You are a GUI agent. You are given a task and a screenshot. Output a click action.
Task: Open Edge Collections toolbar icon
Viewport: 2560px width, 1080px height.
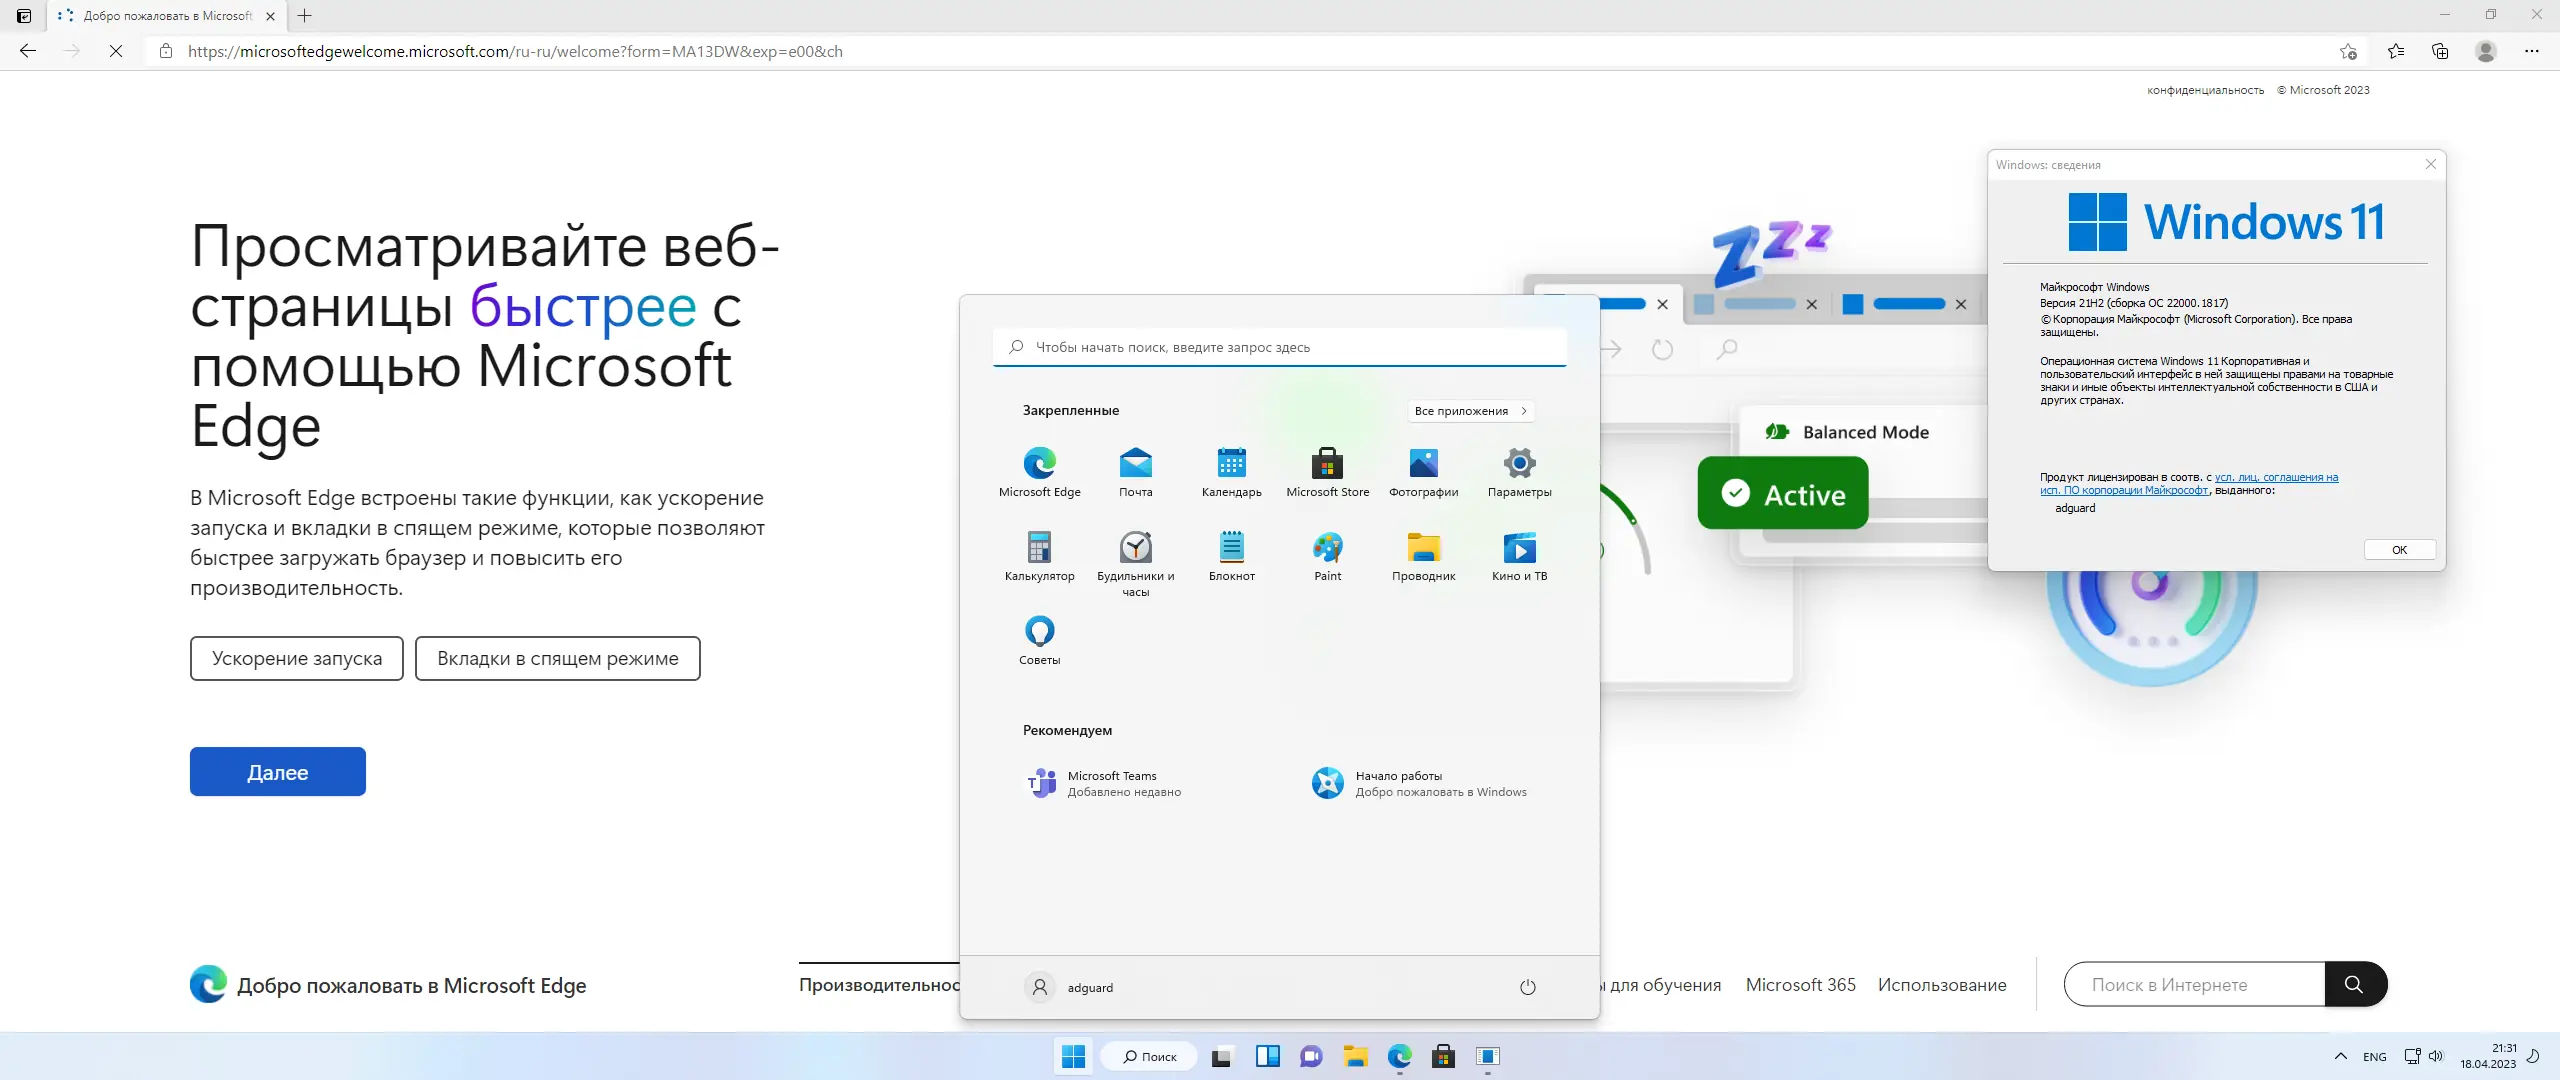[x=2440, y=51]
